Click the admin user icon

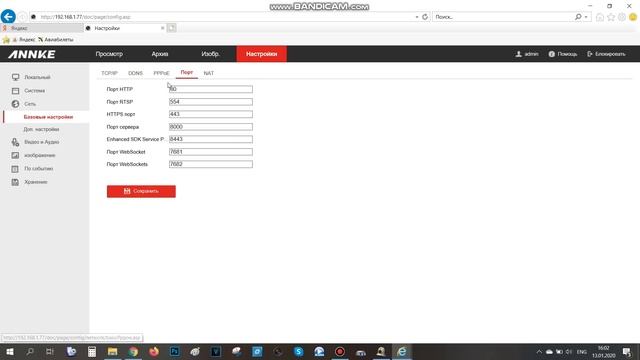[x=519, y=54]
